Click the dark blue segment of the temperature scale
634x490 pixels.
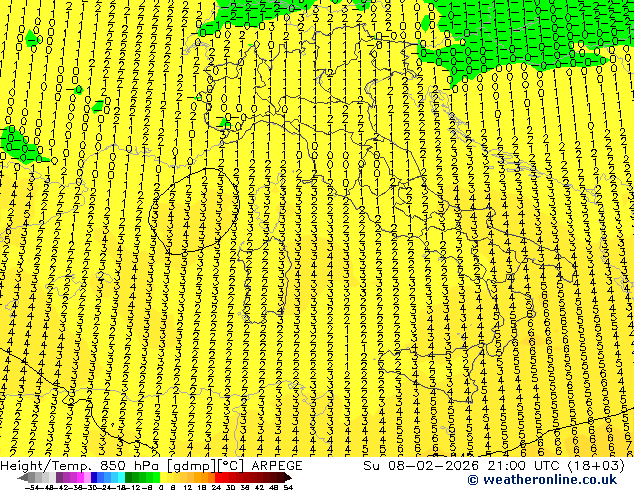(x=94, y=477)
